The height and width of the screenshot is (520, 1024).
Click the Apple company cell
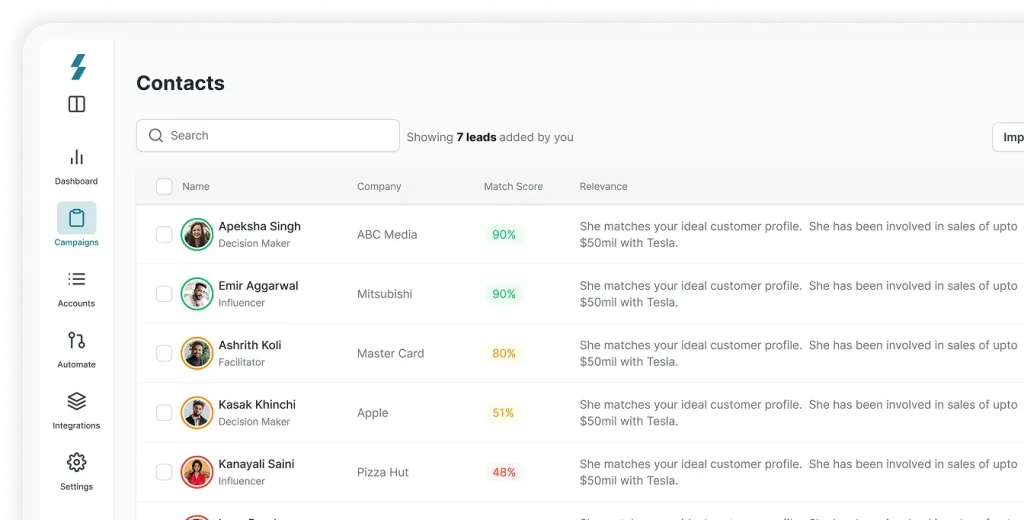pos(372,413)
